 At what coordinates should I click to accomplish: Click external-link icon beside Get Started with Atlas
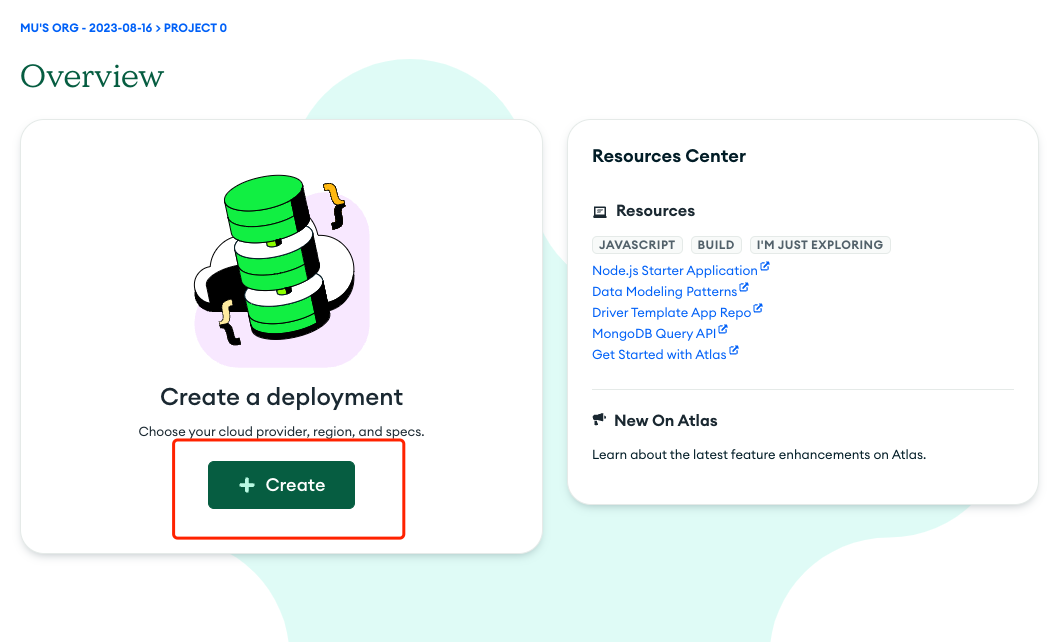[734, 352]
